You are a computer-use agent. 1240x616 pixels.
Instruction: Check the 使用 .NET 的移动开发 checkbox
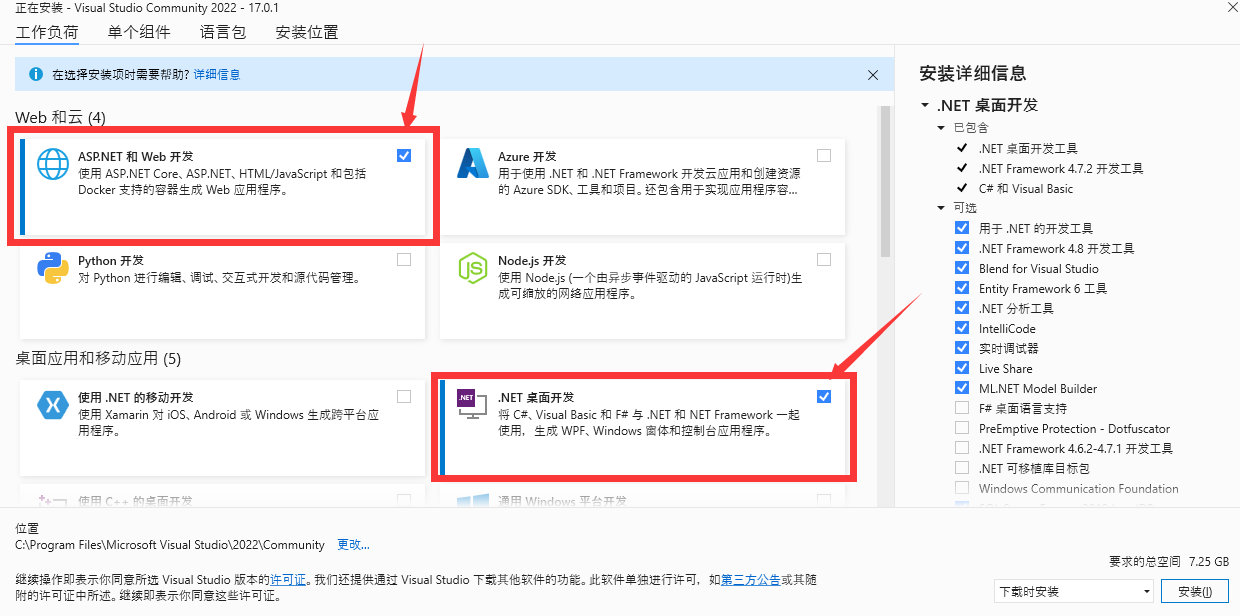[403, 396]
